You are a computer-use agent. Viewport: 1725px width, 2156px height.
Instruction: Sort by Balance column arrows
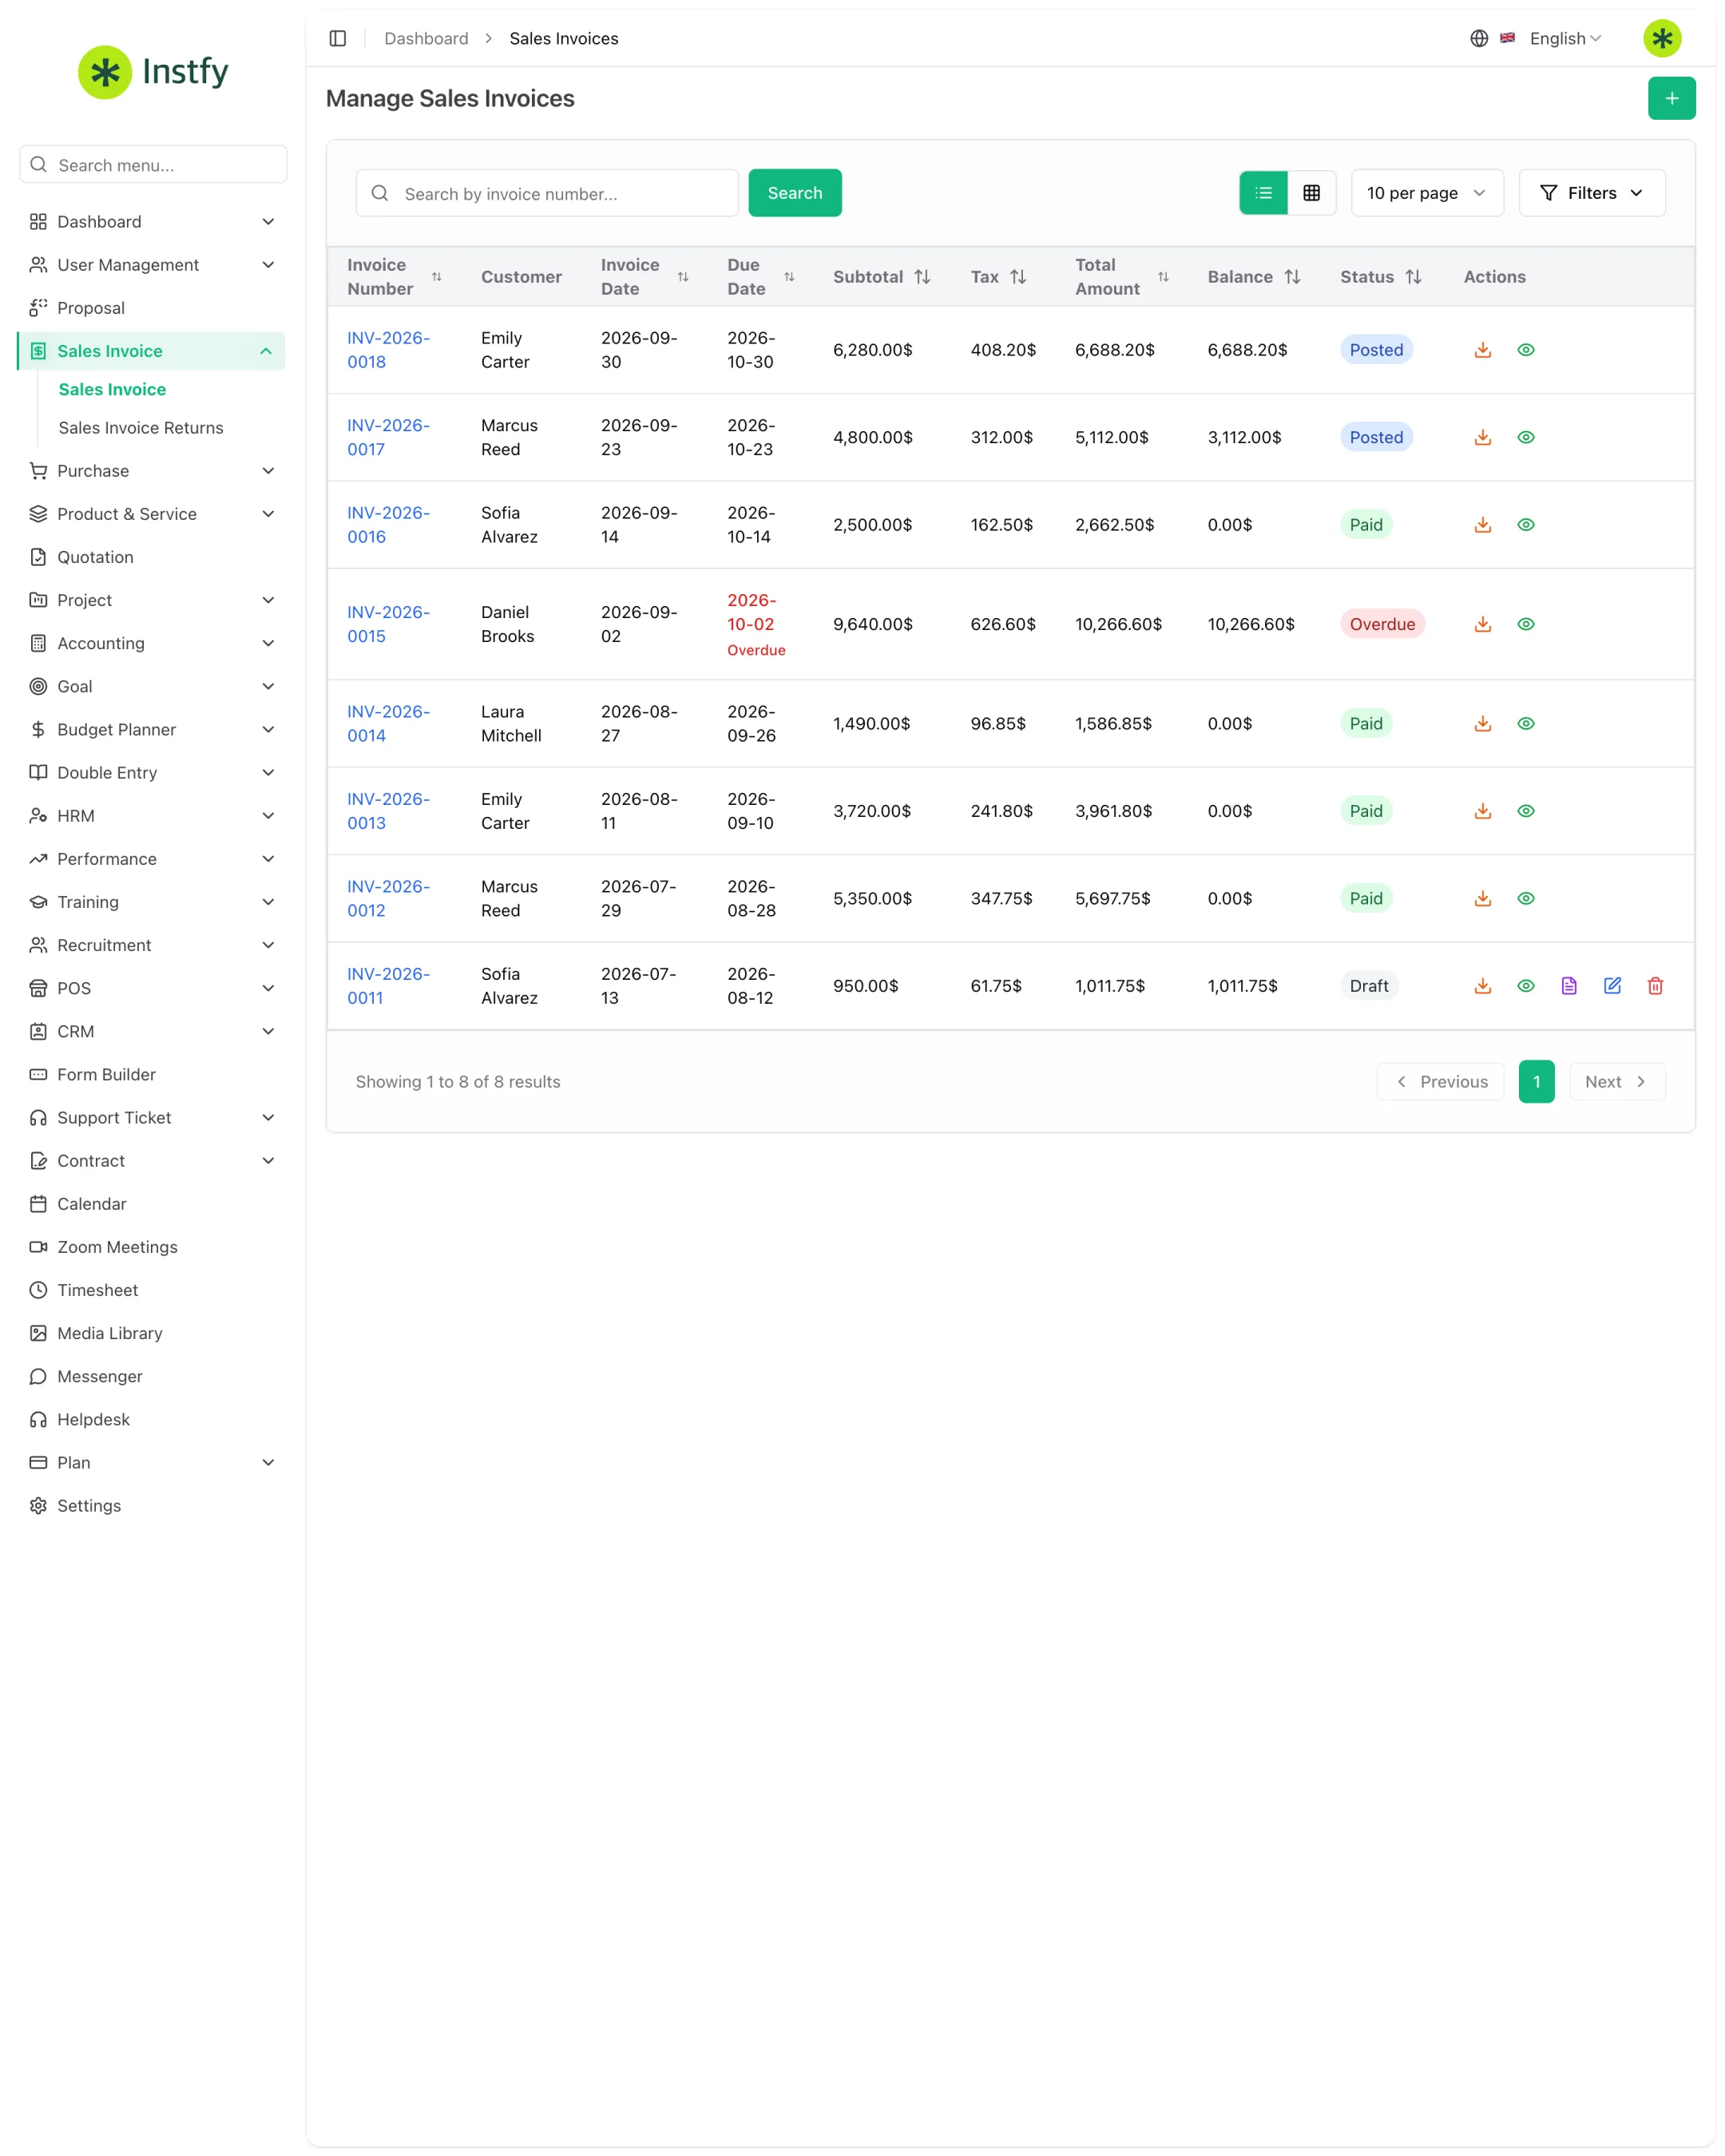[x=1292, y=277]
